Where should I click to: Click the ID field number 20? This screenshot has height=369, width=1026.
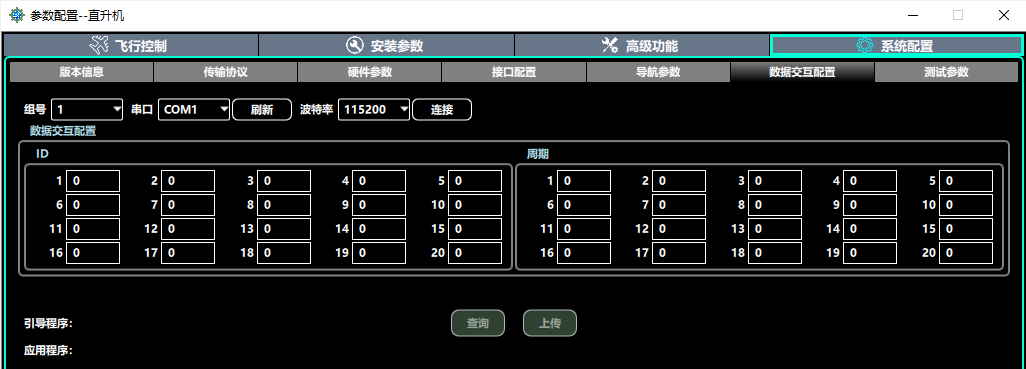pos(475,254)
